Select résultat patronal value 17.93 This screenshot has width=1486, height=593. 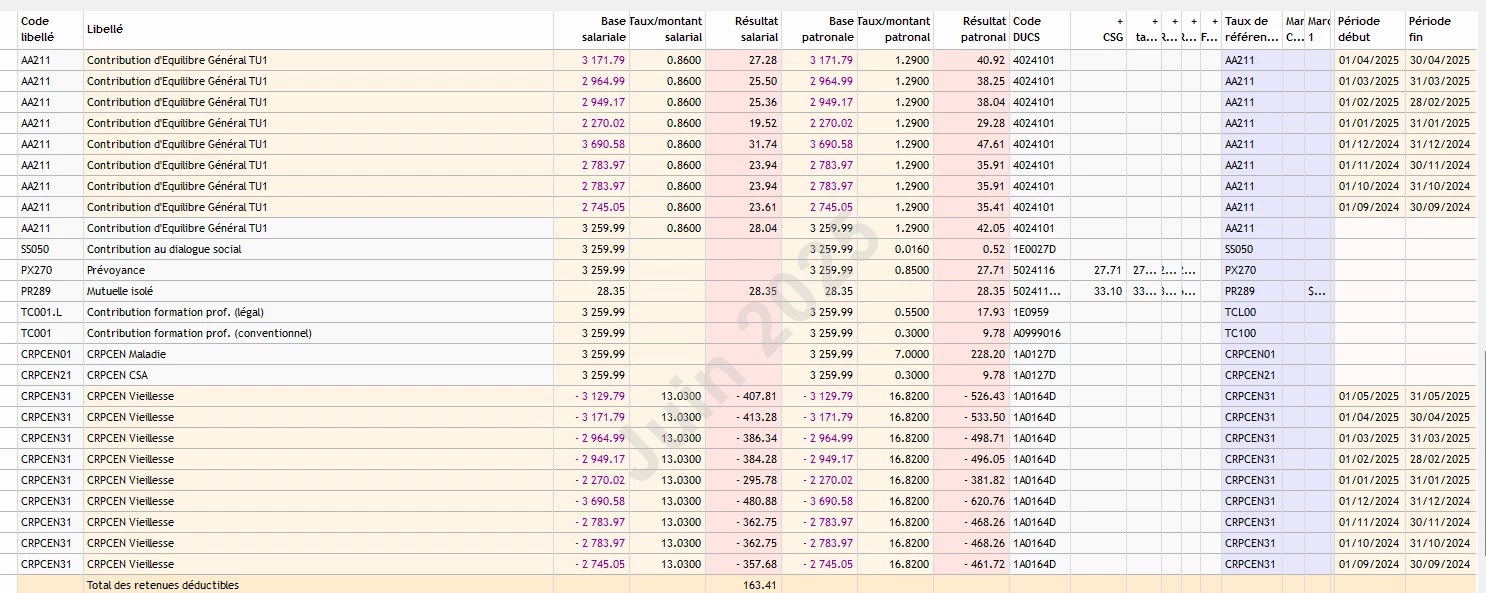click(x=991, y=312)
